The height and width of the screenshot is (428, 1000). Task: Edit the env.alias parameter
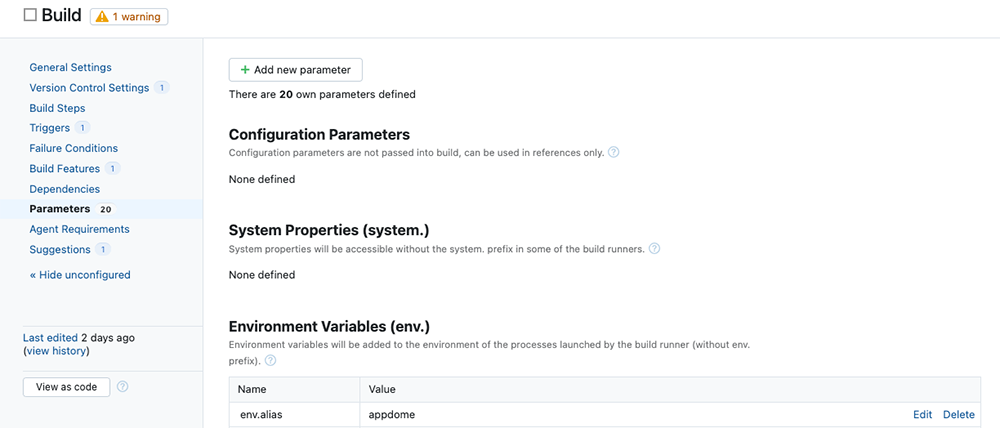pos(922,415)
